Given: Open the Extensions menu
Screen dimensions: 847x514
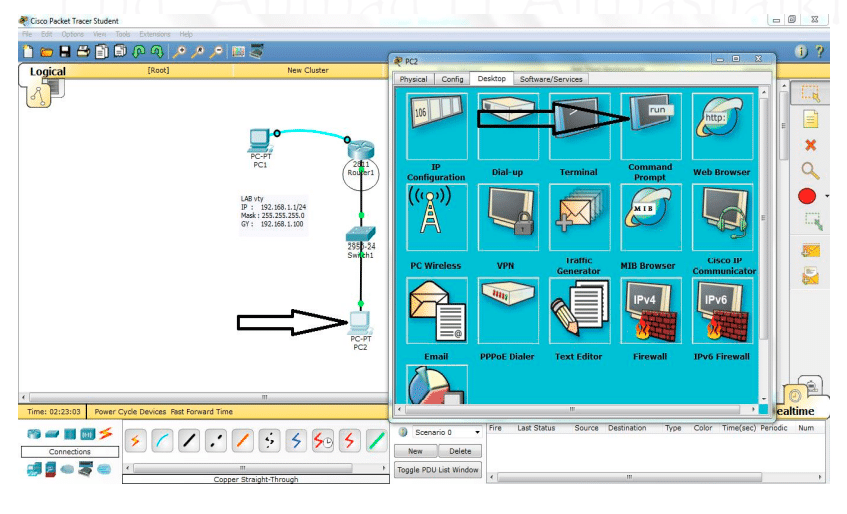Looking at the screenshot, I should tap(154, 34).
